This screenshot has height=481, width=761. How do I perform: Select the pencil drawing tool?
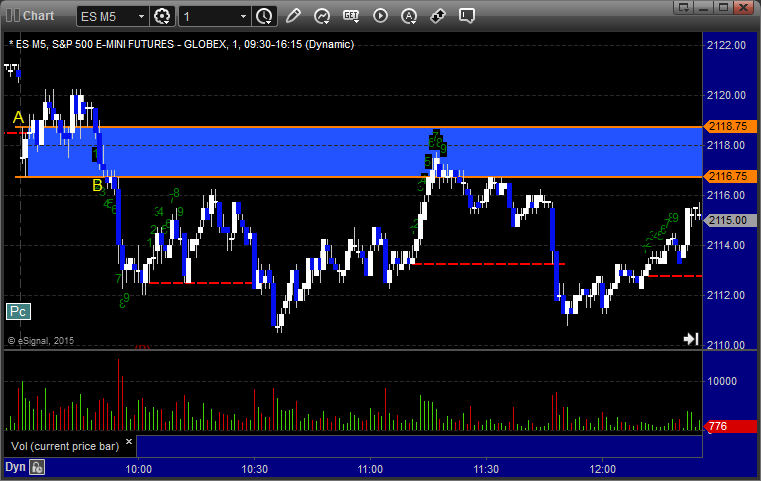pyautogui.click(x=293, y=16)
